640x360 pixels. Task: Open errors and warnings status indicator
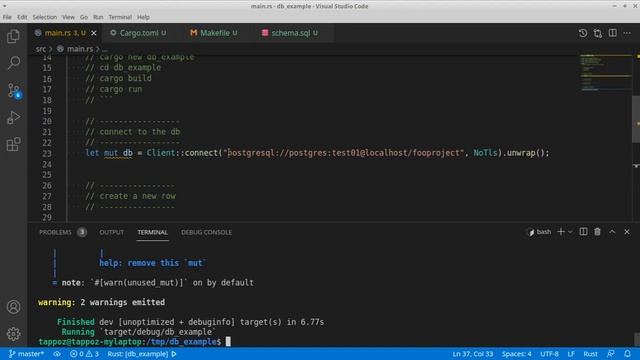coord(84,354)
